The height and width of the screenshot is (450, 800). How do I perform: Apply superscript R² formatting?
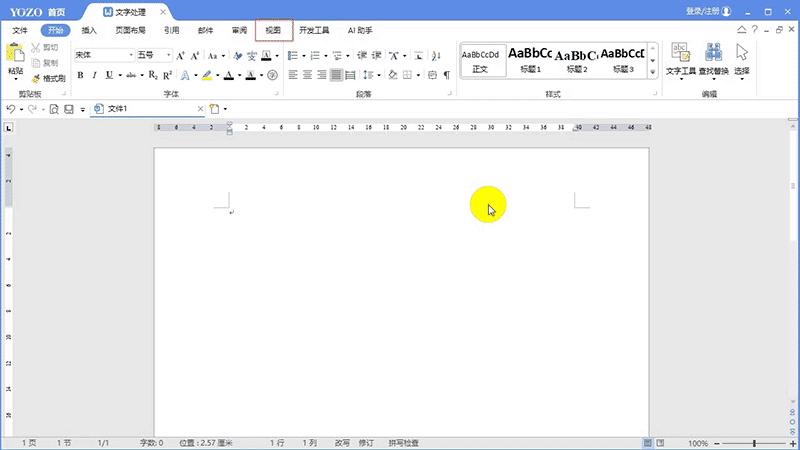point(167,76)
